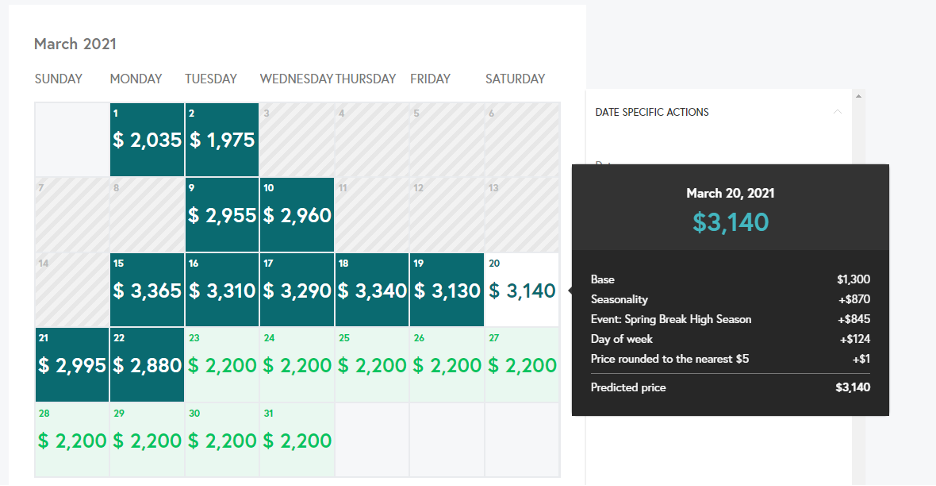Select March 19 priced $3,130

447,290
